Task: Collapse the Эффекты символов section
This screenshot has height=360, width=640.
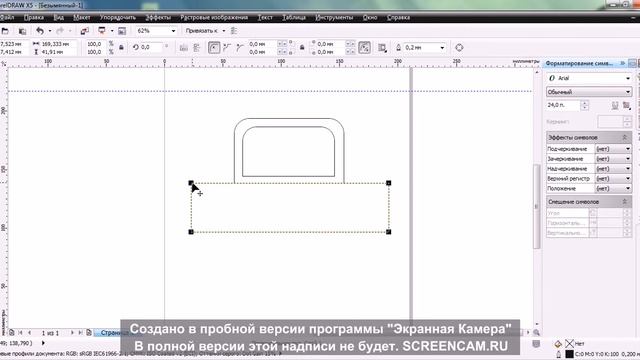Action: (x=624, y=138)
